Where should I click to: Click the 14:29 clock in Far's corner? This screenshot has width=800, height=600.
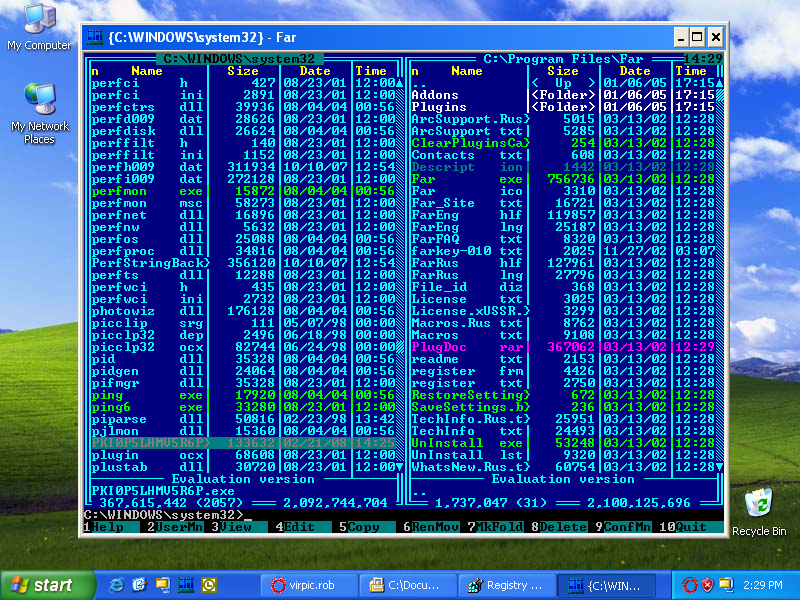(703, 59)
